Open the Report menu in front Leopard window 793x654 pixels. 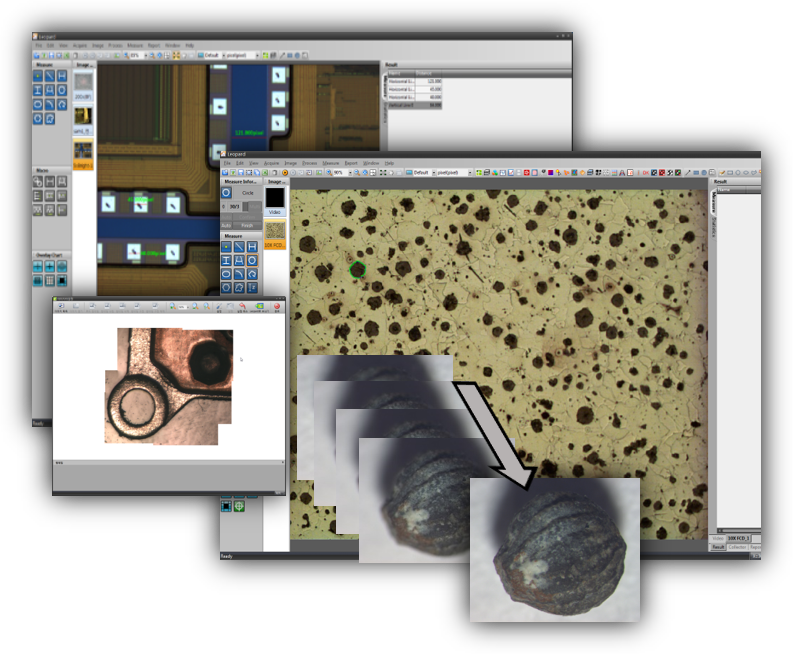click(x=351, y=163)
